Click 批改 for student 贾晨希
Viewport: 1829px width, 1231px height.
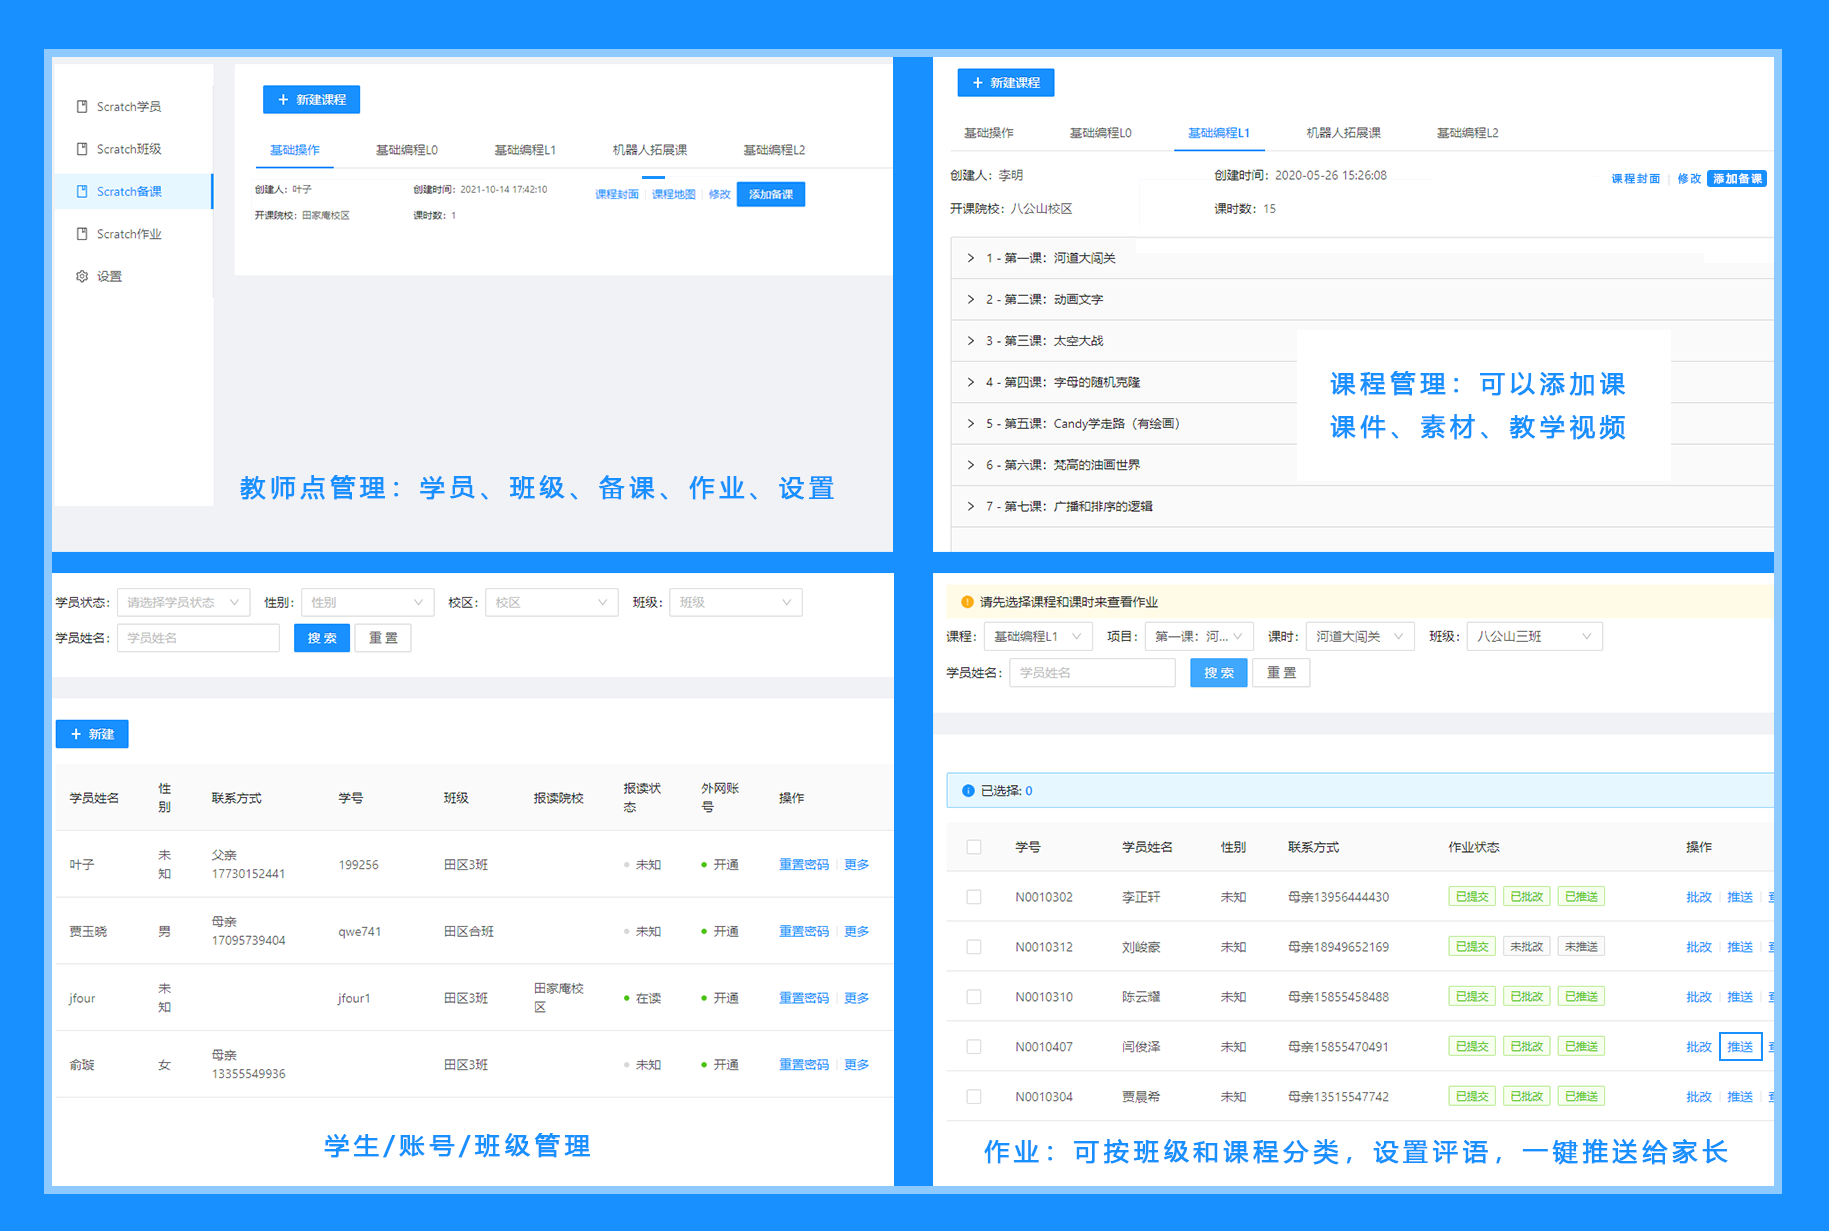pos(1699,1097)
